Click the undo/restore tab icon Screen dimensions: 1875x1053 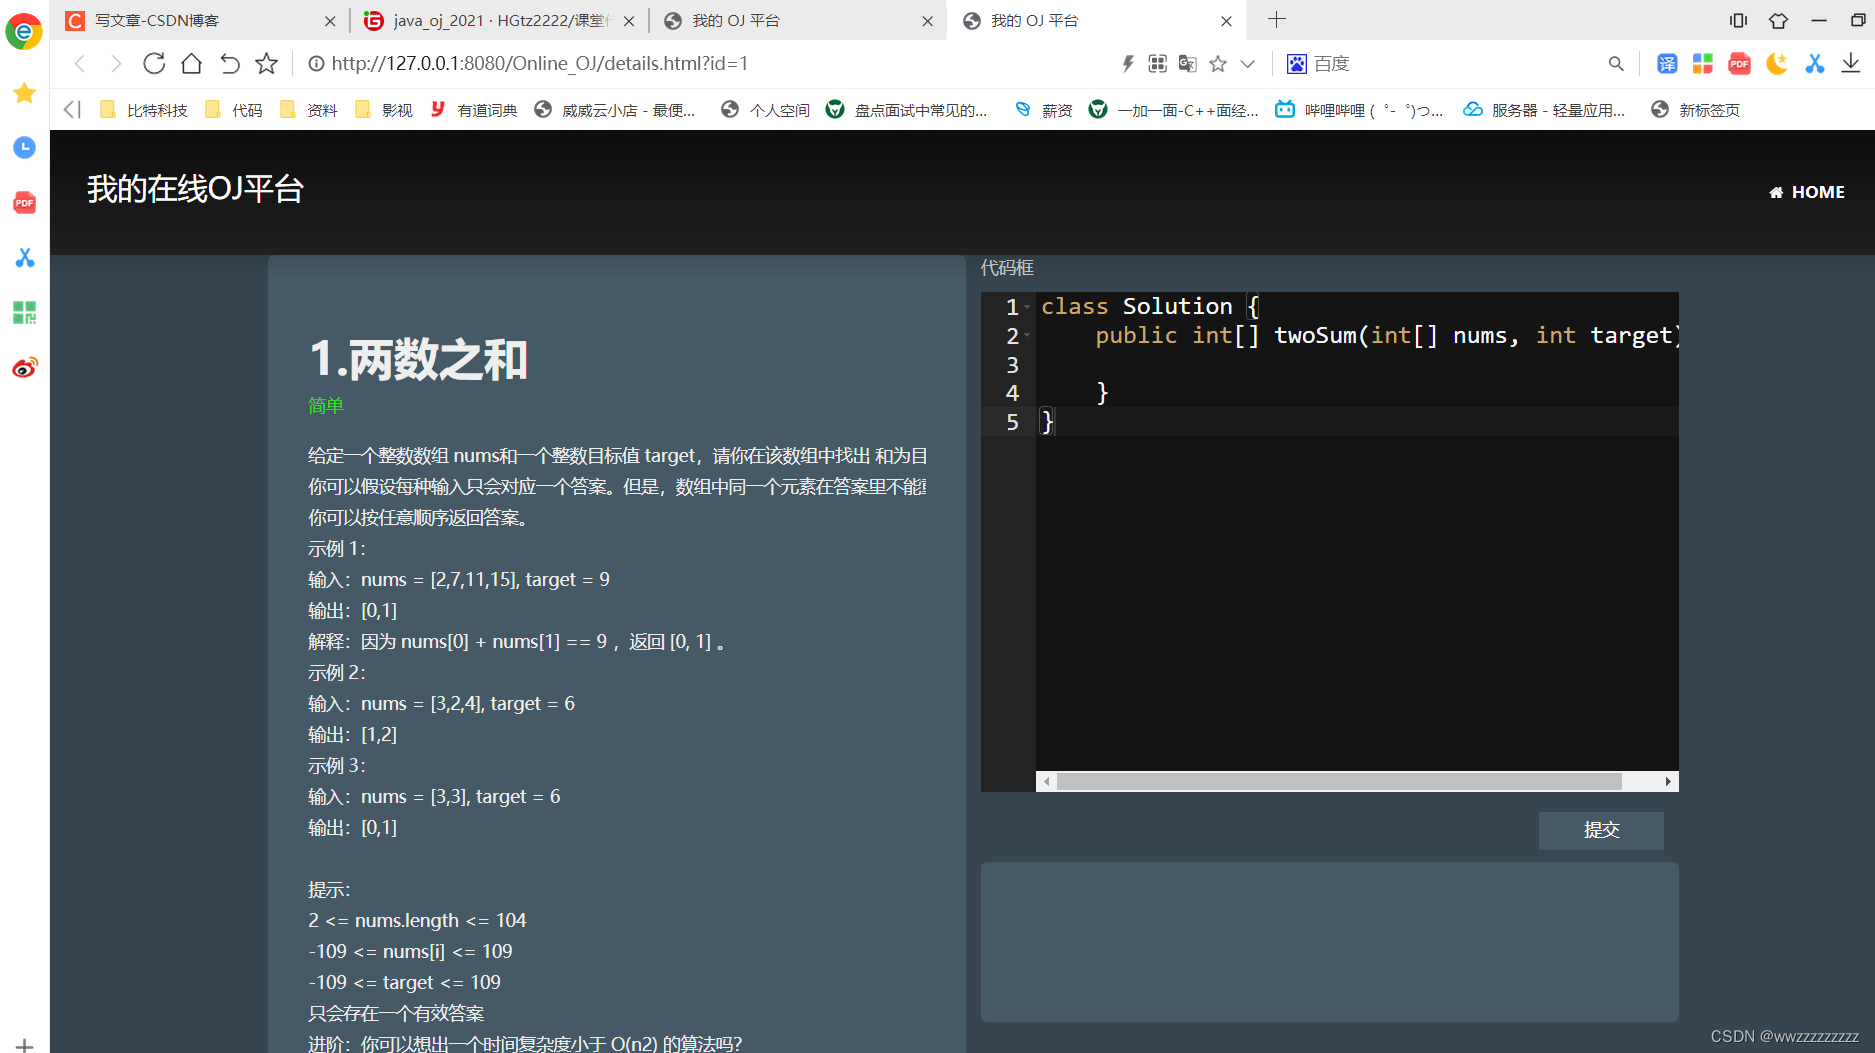(229, 64)
